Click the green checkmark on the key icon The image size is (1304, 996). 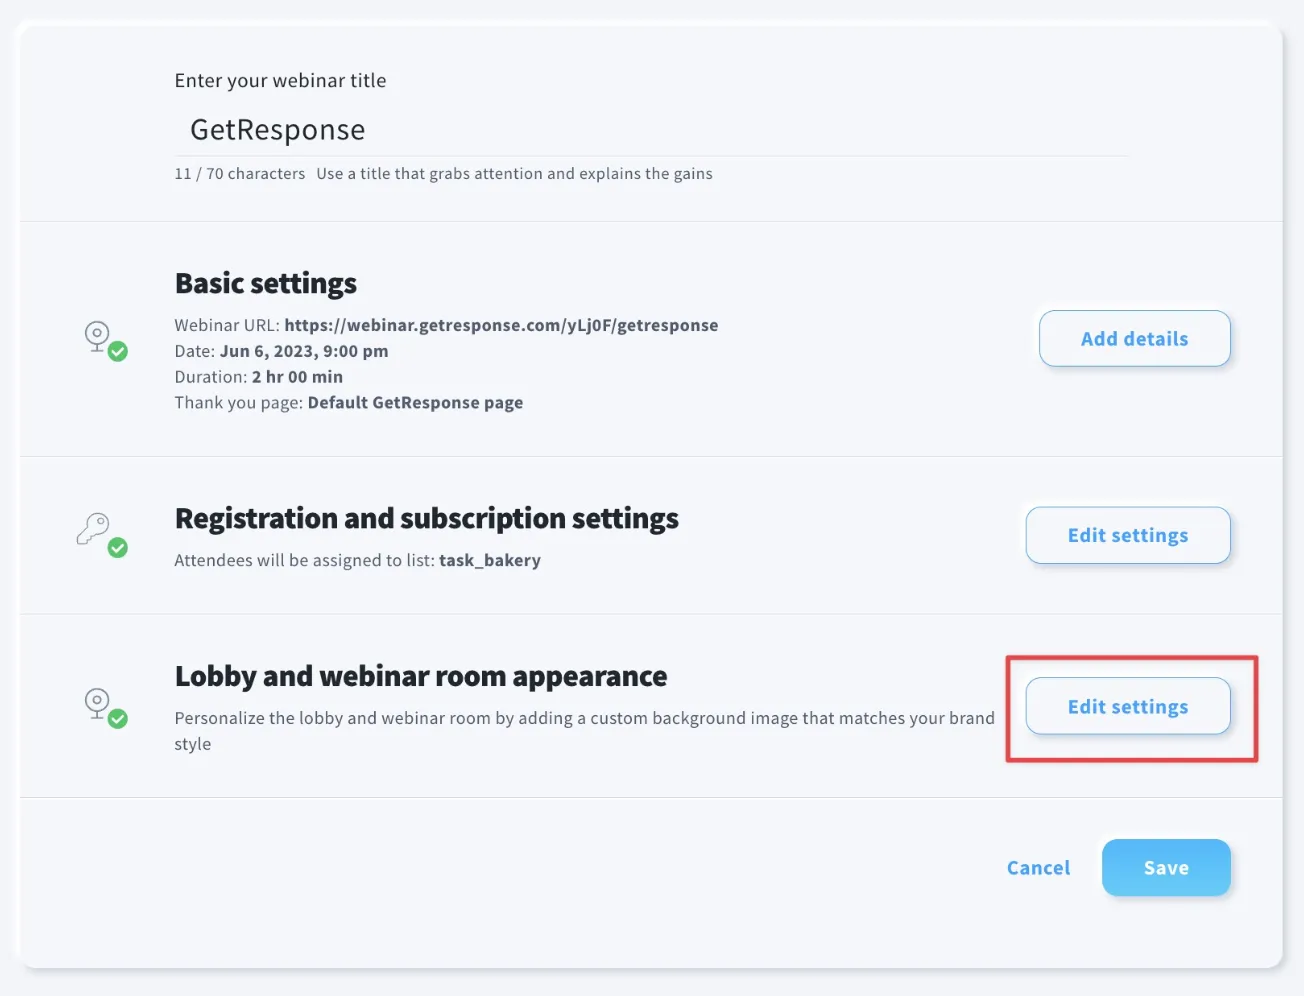coord(118,548)
